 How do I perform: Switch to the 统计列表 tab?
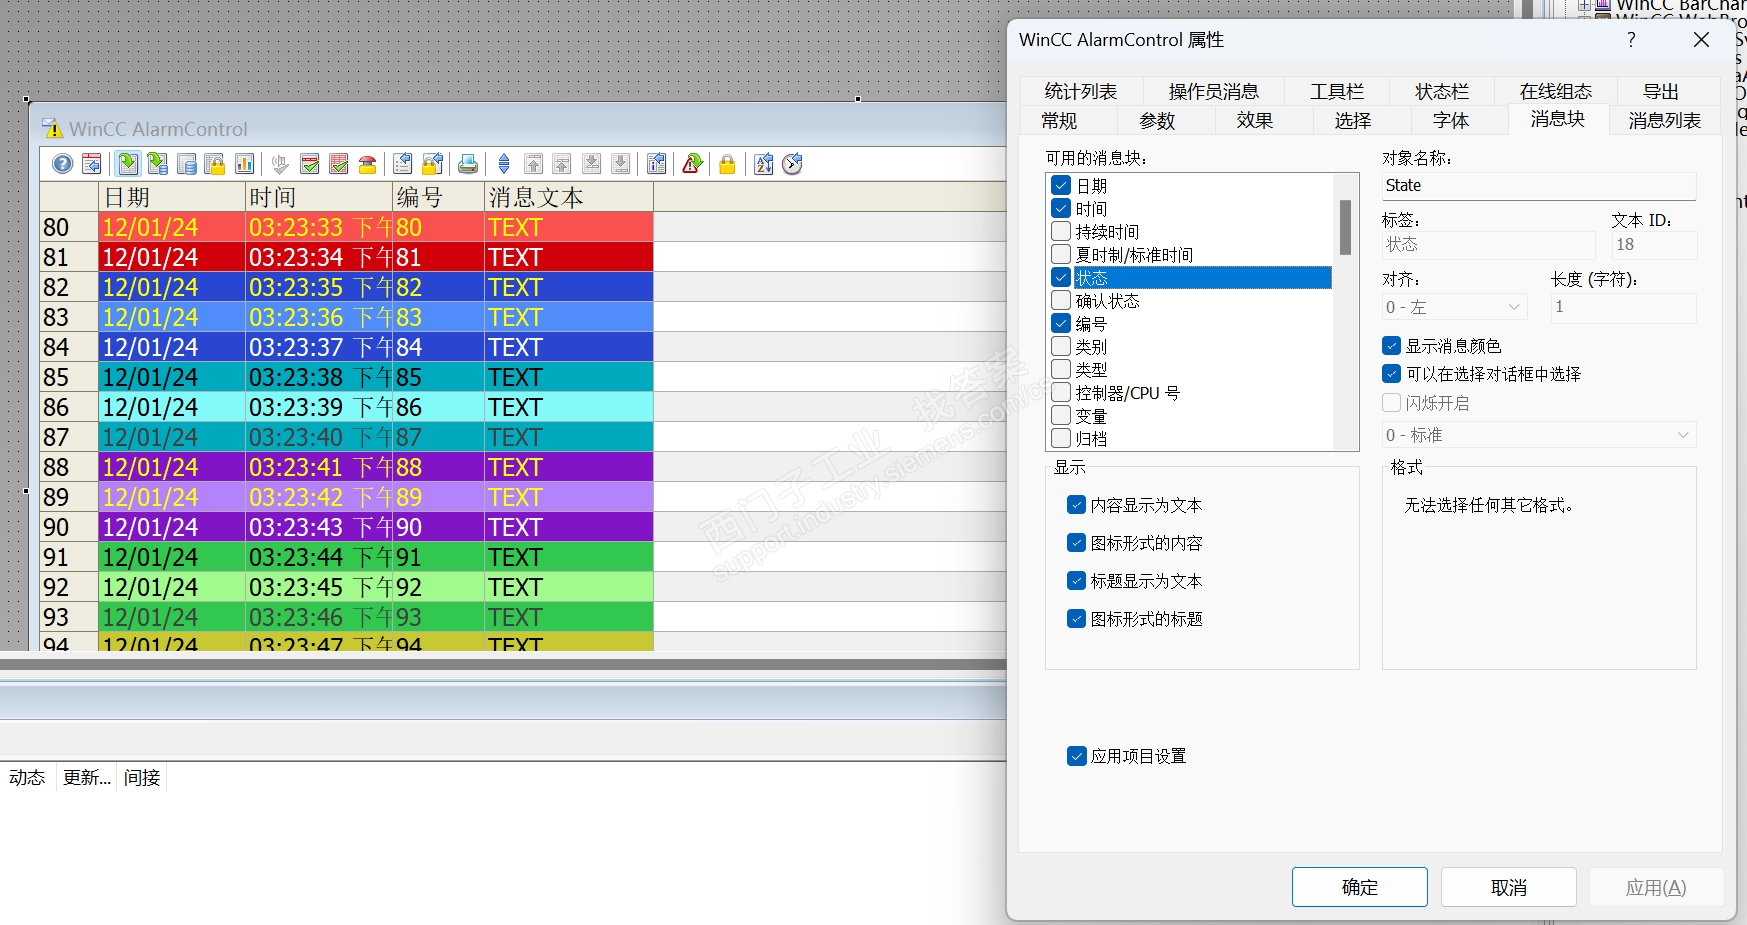pyautogui.click(x=1080, y=92)
